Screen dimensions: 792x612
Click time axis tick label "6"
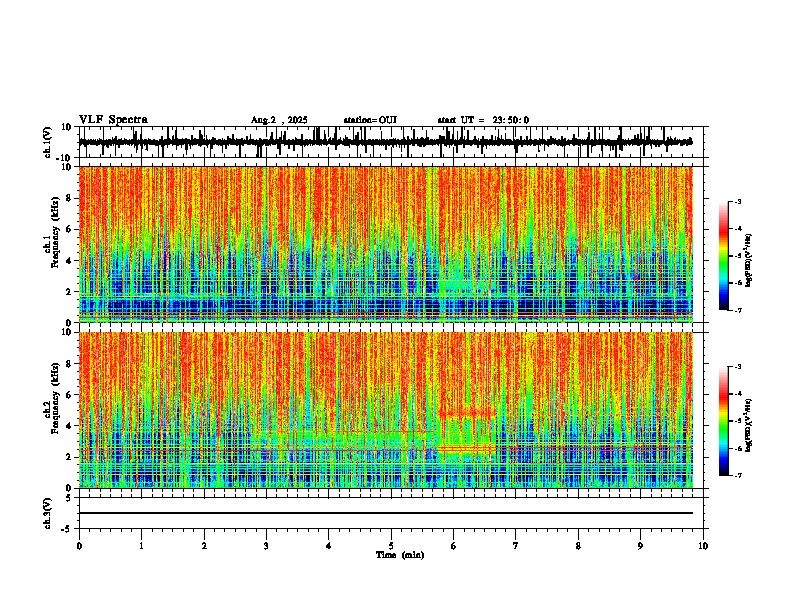pyautogui.click(x=454, y=546)
